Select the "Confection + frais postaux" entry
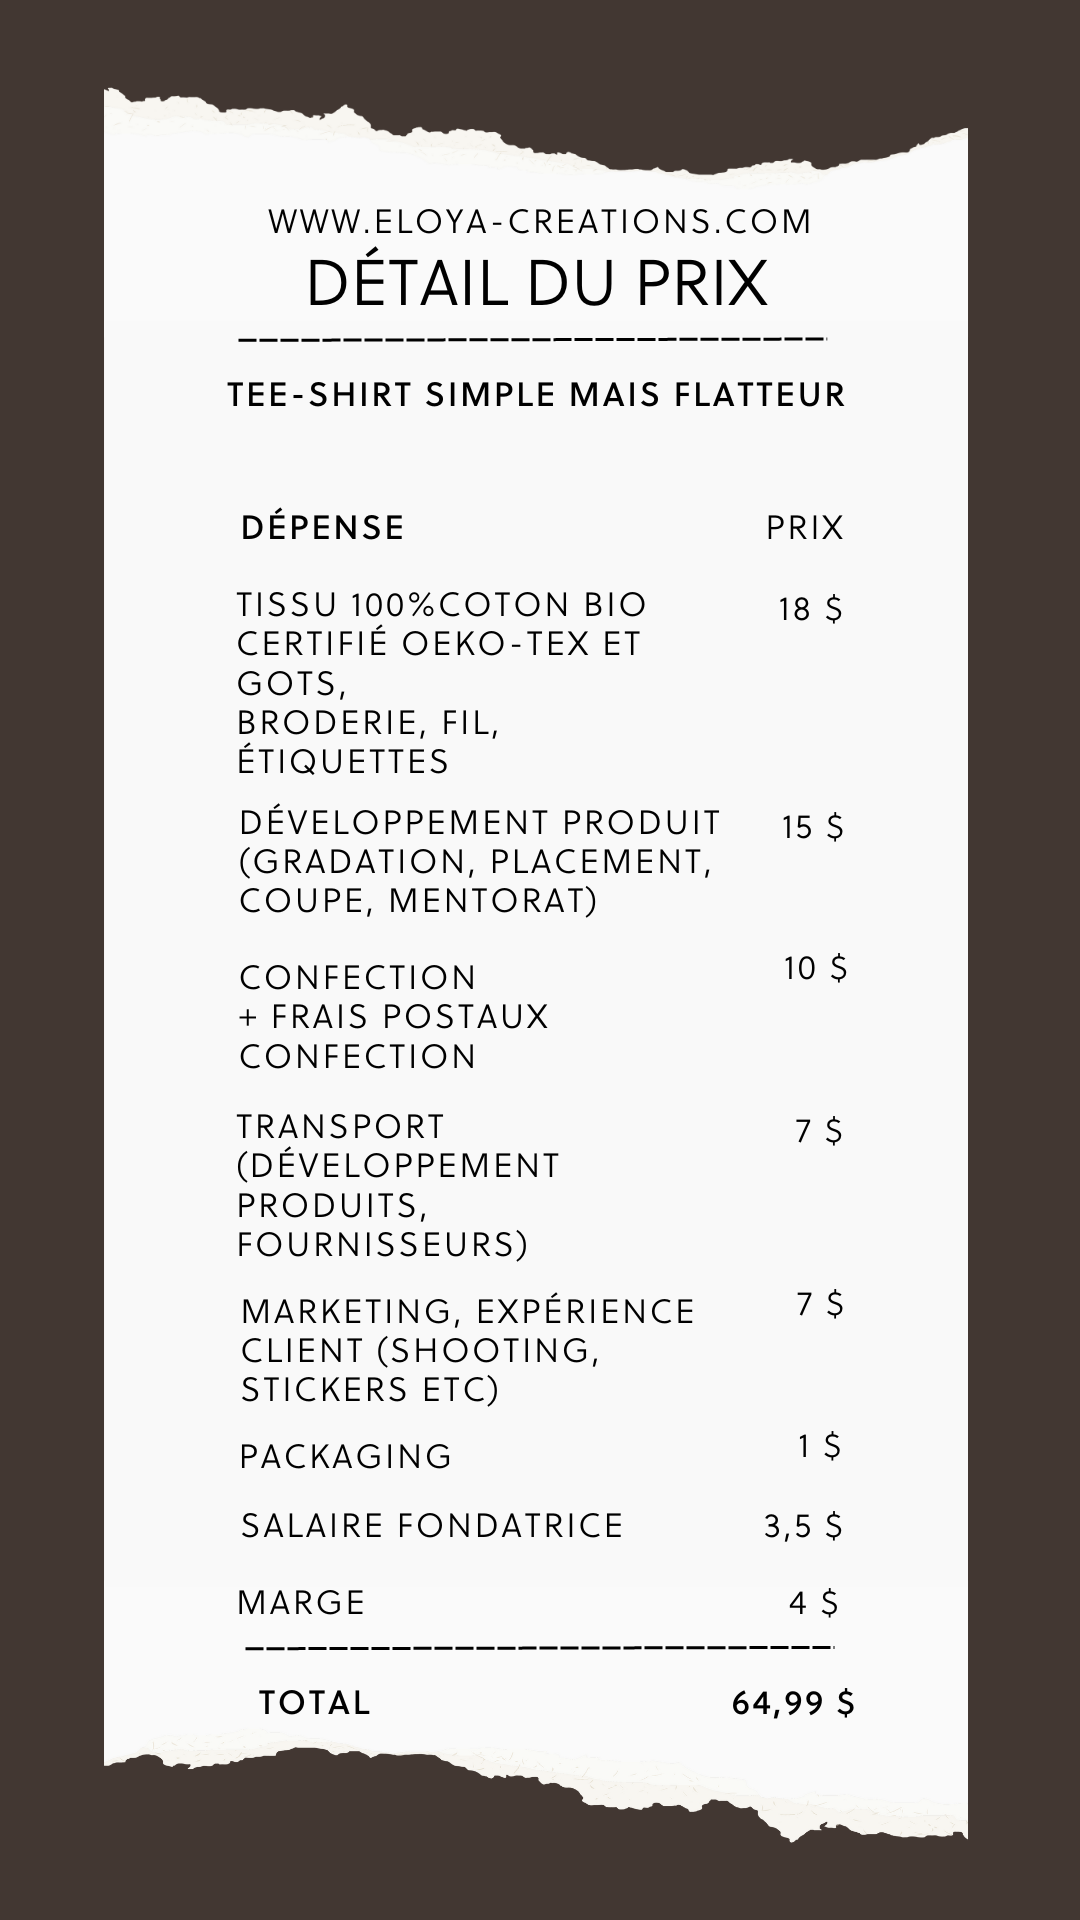 (394, 1016)
